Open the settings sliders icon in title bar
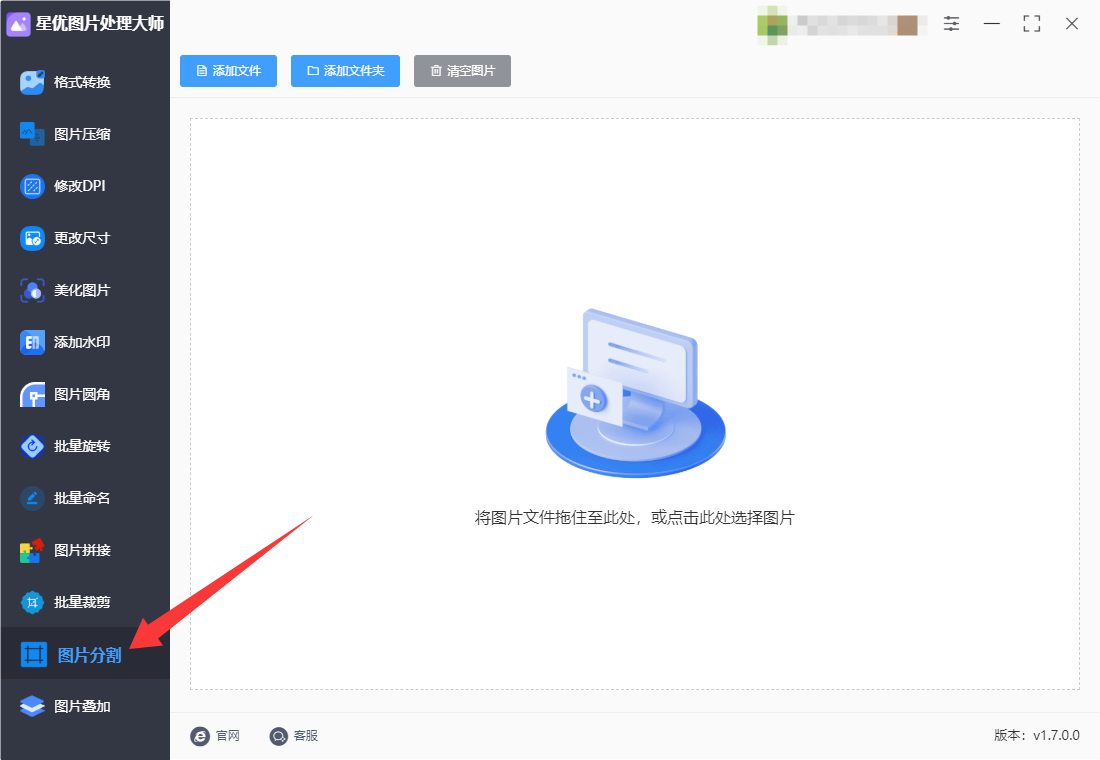 tap(951, 24)
